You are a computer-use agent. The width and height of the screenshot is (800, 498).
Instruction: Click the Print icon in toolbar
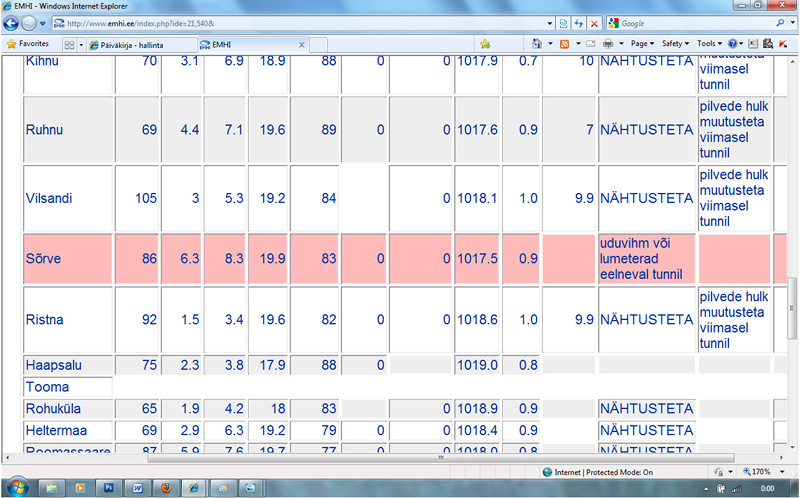(608, 44)
